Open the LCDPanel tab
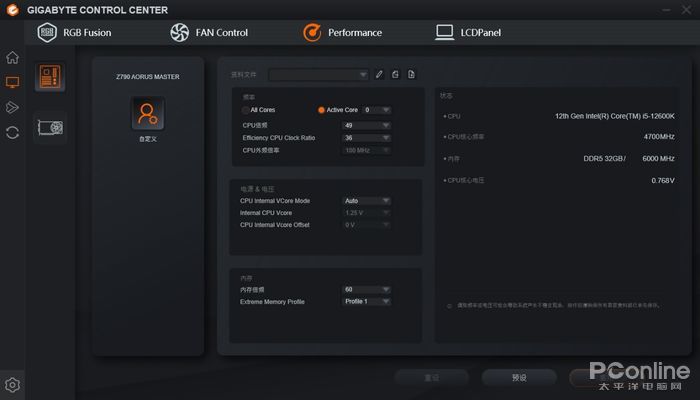This screenshot has width=700, height=400. (x=468, y=33)
